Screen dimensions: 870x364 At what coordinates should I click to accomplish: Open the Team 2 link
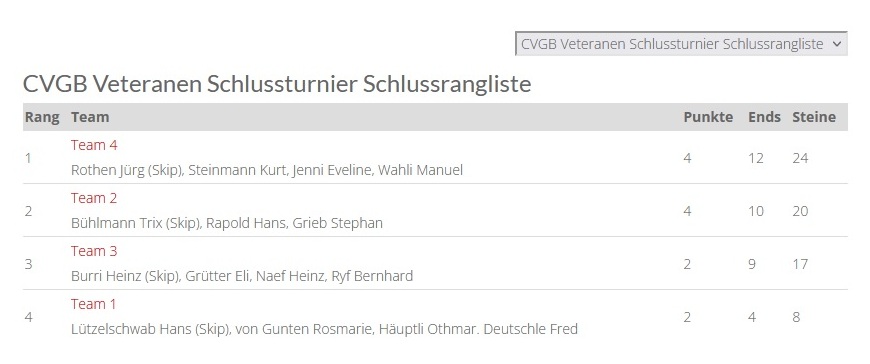coord(94,198)
